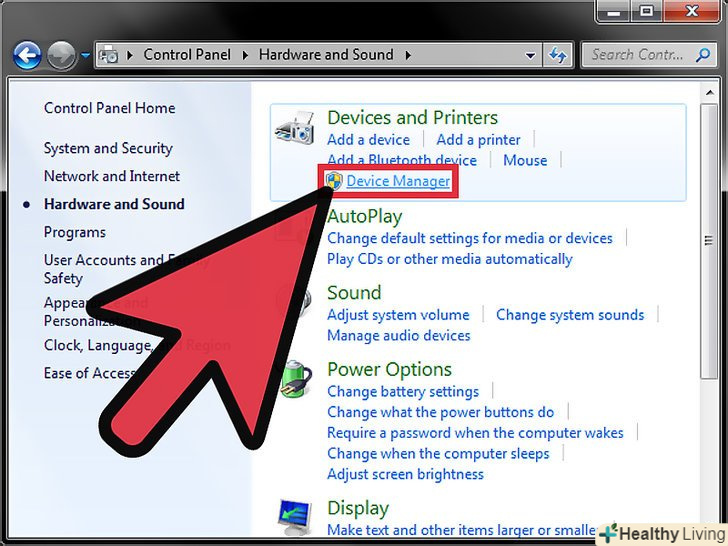This screenshot has height=546, width=728.
Task: Click Change when the computer sleeps
Action: [438, 454]
